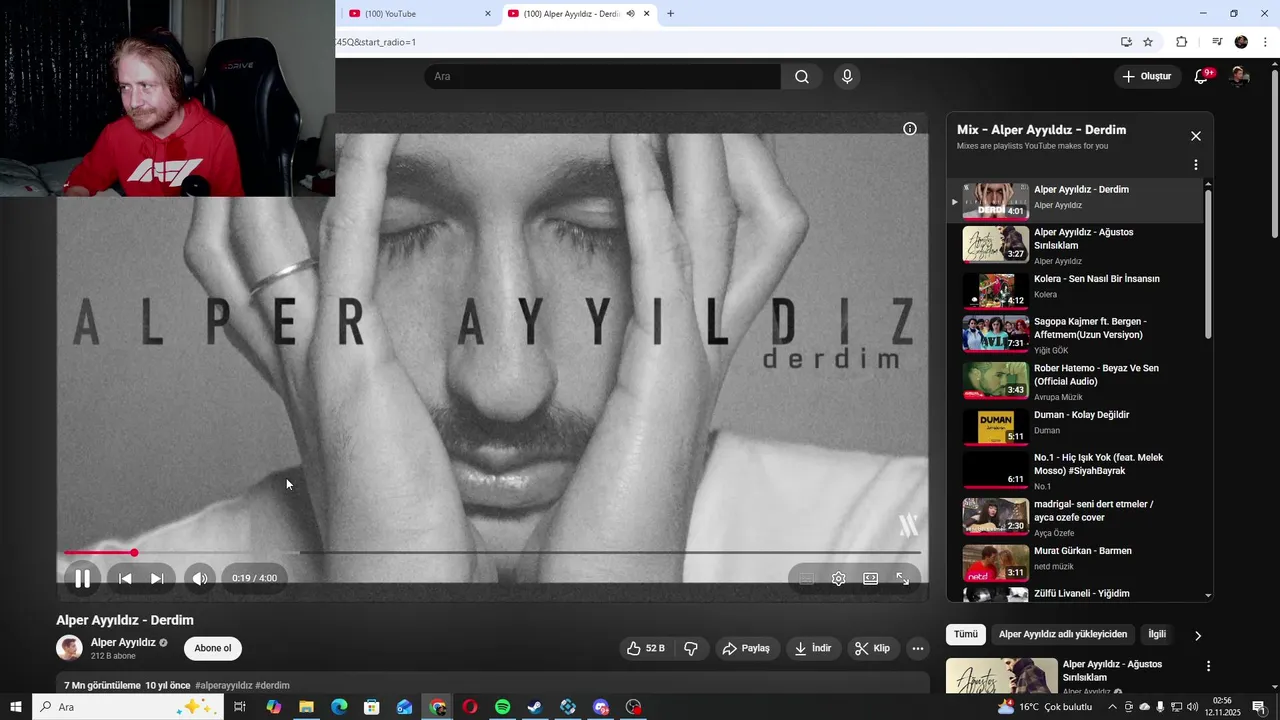Image resolution: width=1280 pixels, height=720 pixels.
Task: Open File Explorer from taskbar
Action: (x=306, y=707)
